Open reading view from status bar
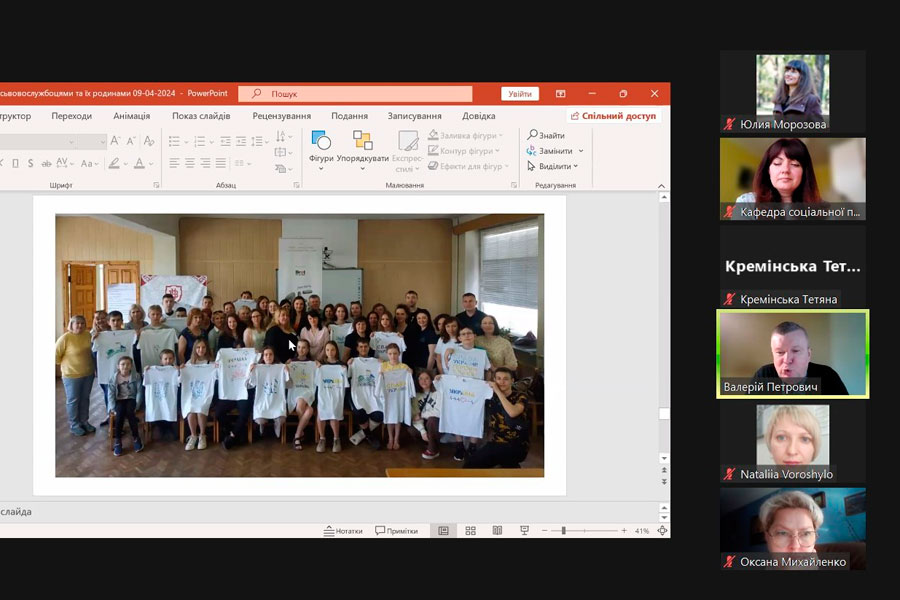900x600 pixels. coord(497,530)
